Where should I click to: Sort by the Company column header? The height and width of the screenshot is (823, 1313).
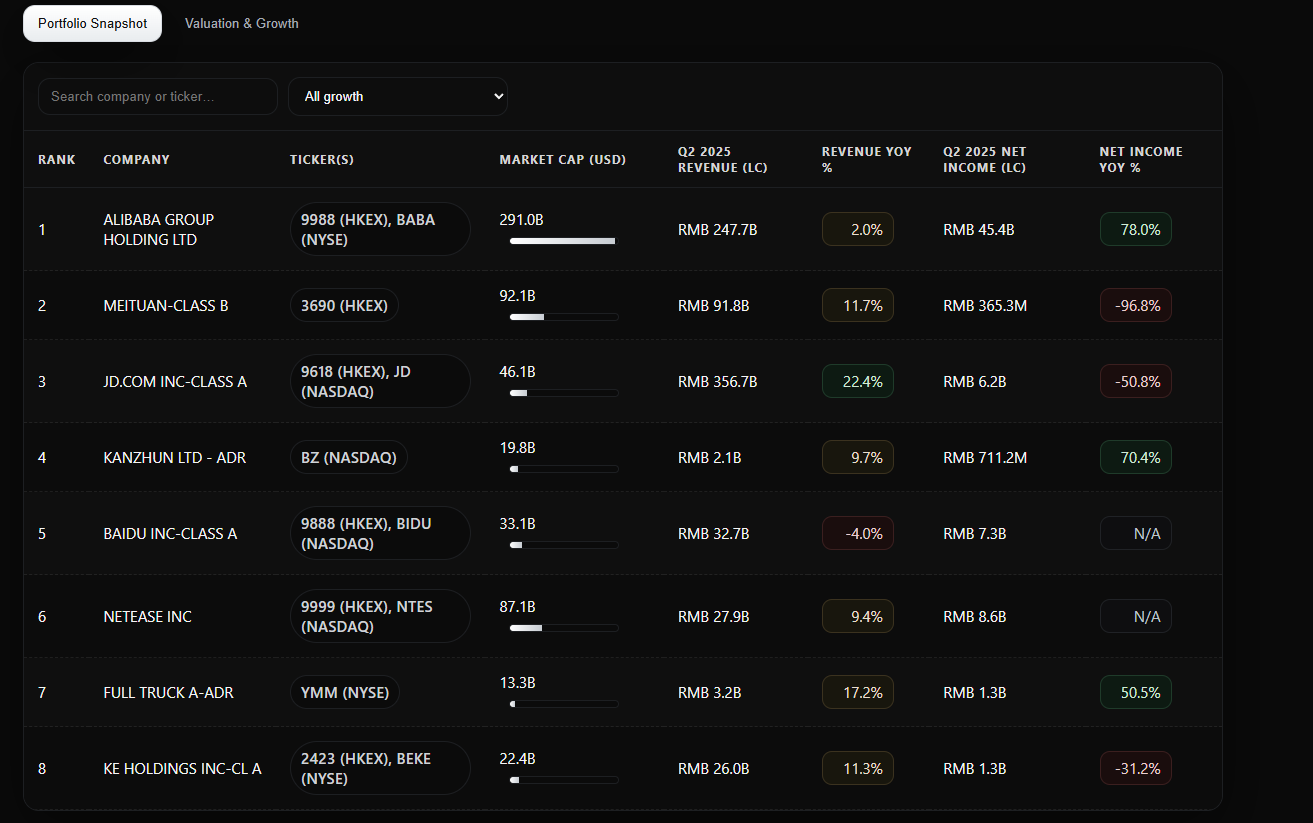[137, 160]
